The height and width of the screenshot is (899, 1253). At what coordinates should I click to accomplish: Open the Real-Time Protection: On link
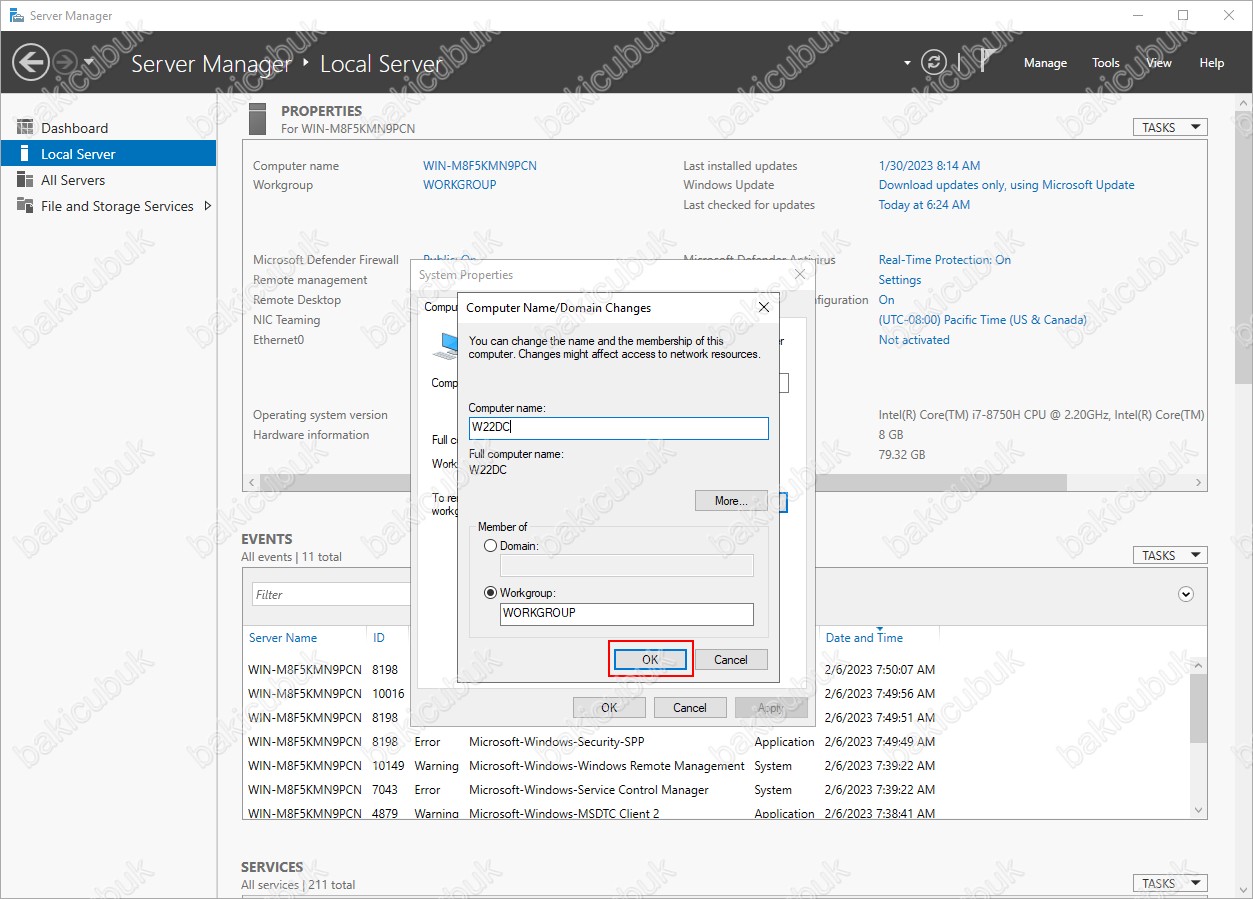pos(945,260)
